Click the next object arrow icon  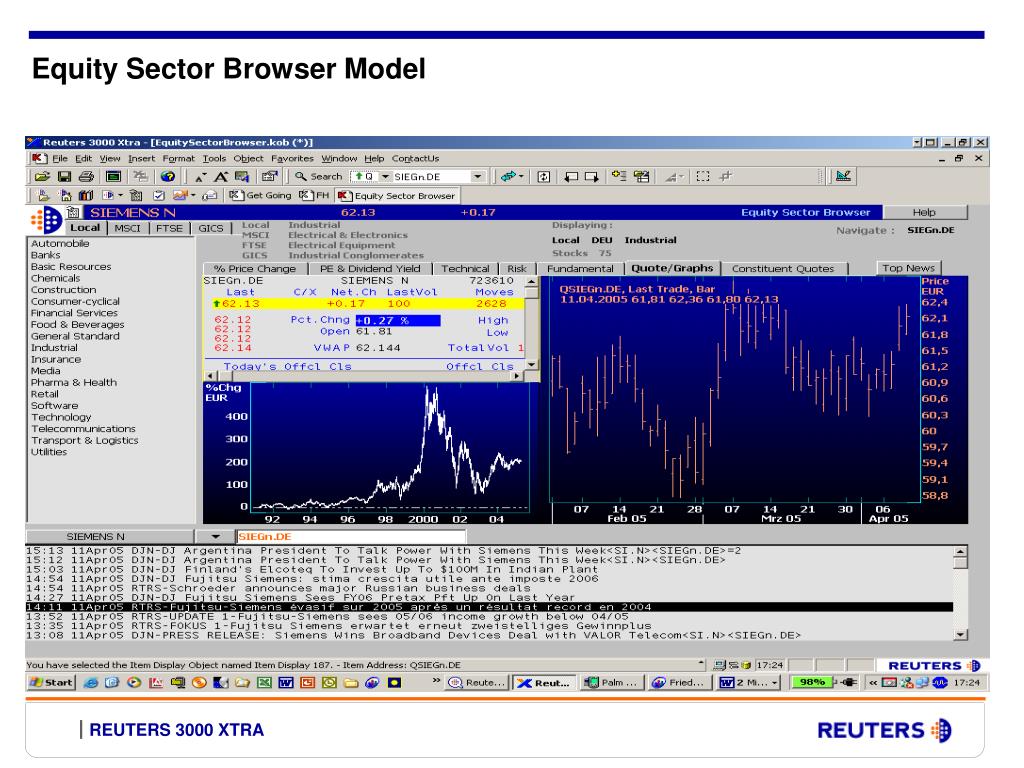592,176
